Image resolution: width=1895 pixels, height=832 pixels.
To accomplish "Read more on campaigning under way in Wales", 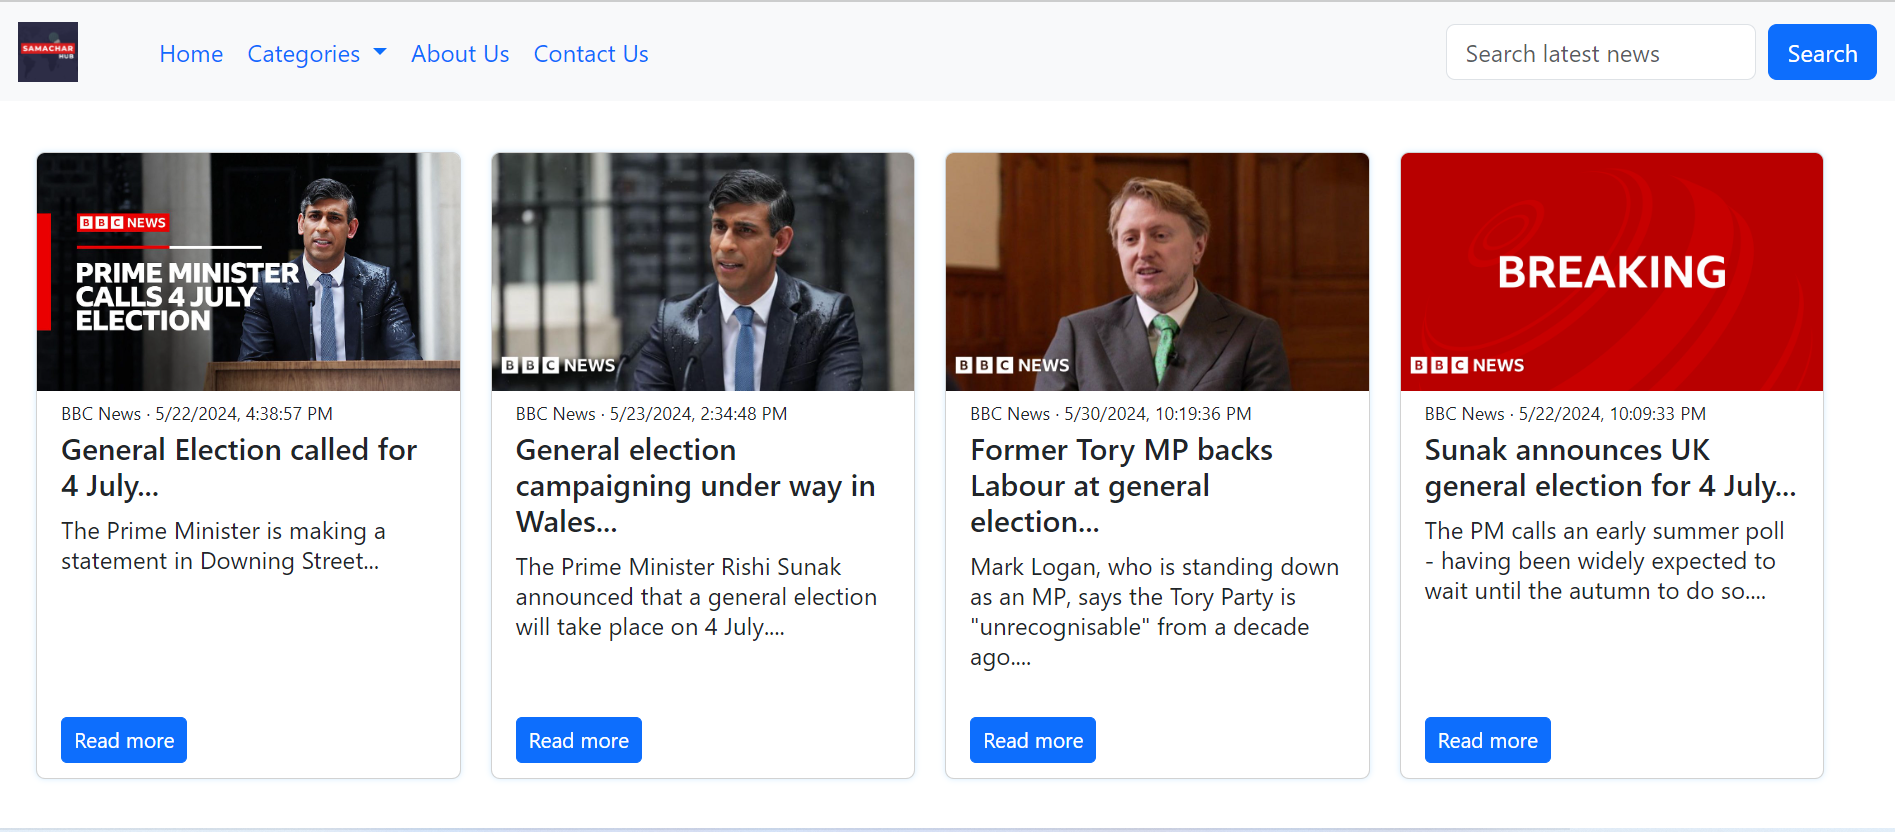I will (579, 740).
